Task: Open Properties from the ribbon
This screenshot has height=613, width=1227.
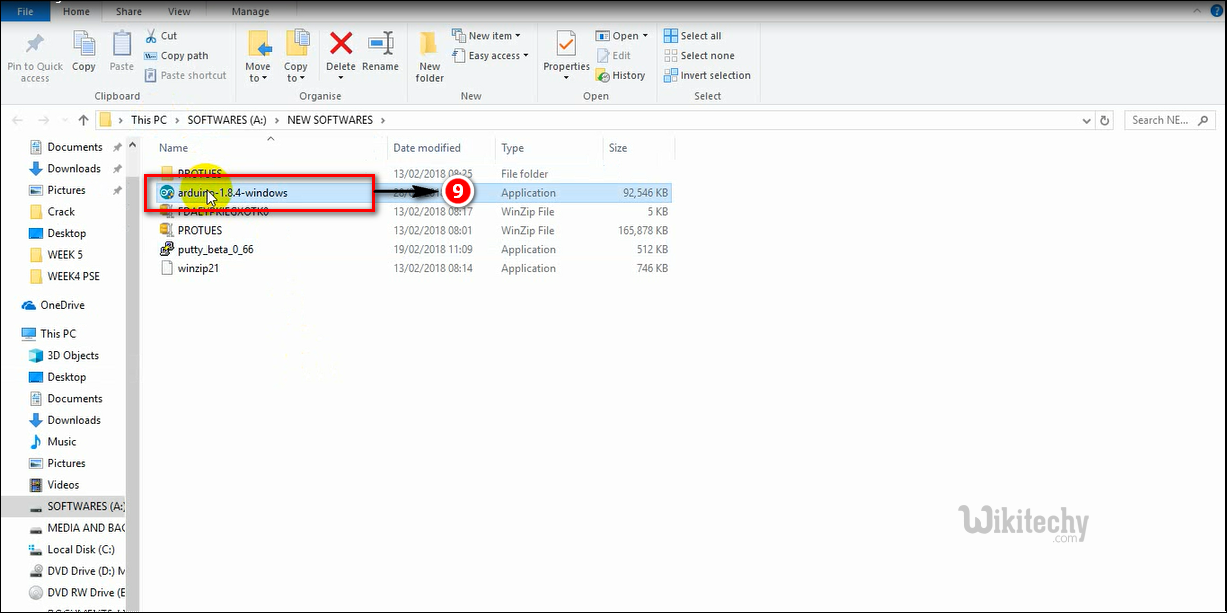Action: click(x=566, y=46)
